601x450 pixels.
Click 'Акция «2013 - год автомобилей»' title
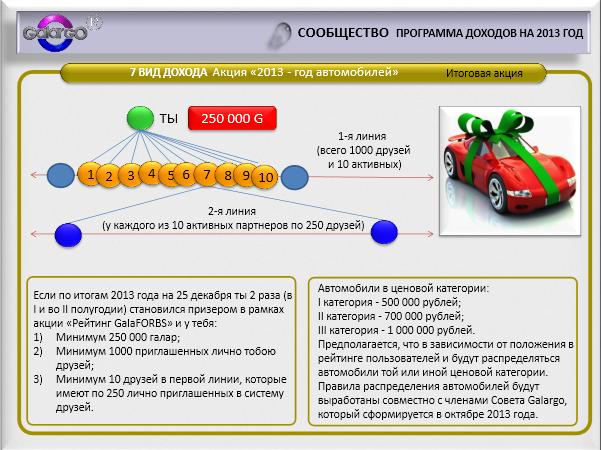(x=305, y=72)
